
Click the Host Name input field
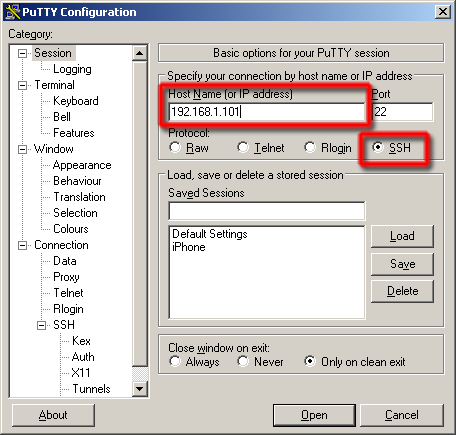tap(267, 112)
